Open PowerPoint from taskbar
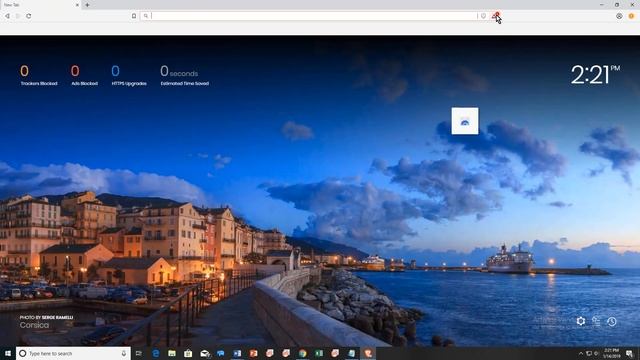Viewport: 640px width, 360px height. pyautogui.click(x=253, y=353)
